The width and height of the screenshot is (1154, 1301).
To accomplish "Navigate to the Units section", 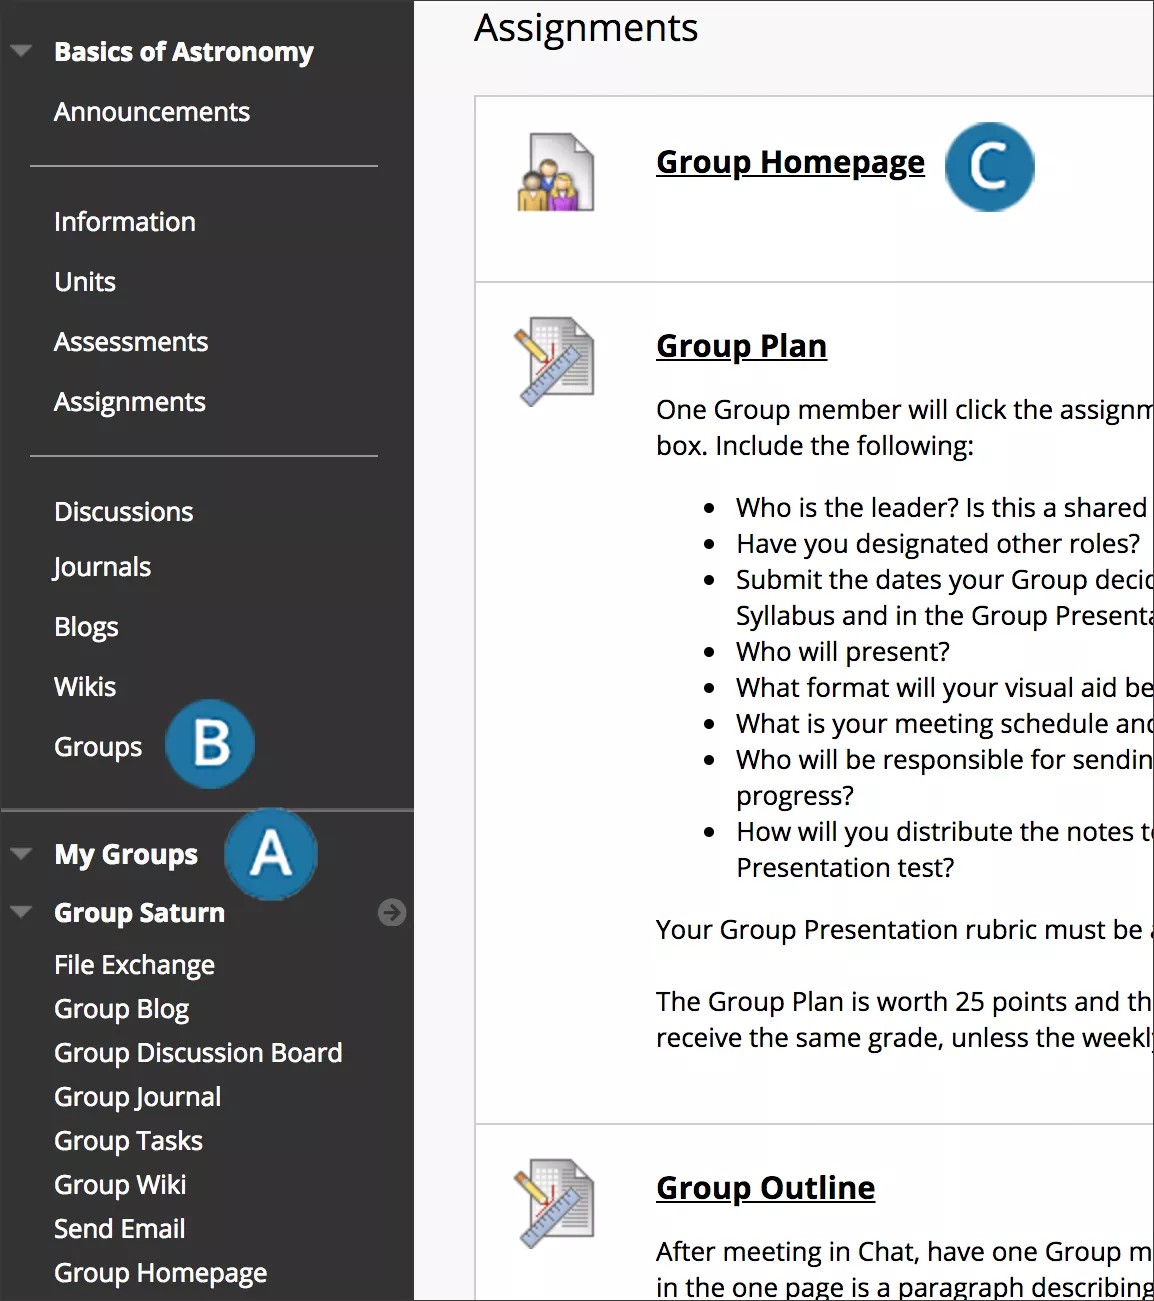I will 84,281.
